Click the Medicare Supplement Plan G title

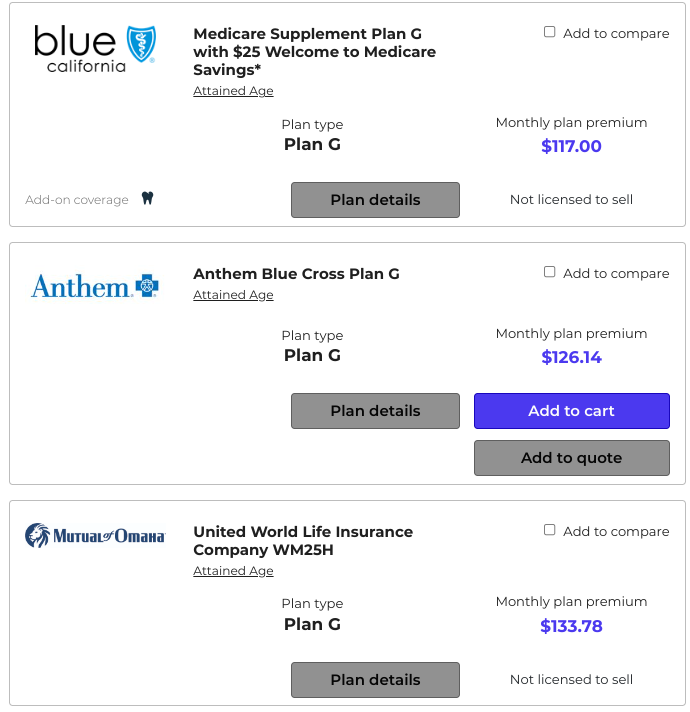tap(314, 52)
